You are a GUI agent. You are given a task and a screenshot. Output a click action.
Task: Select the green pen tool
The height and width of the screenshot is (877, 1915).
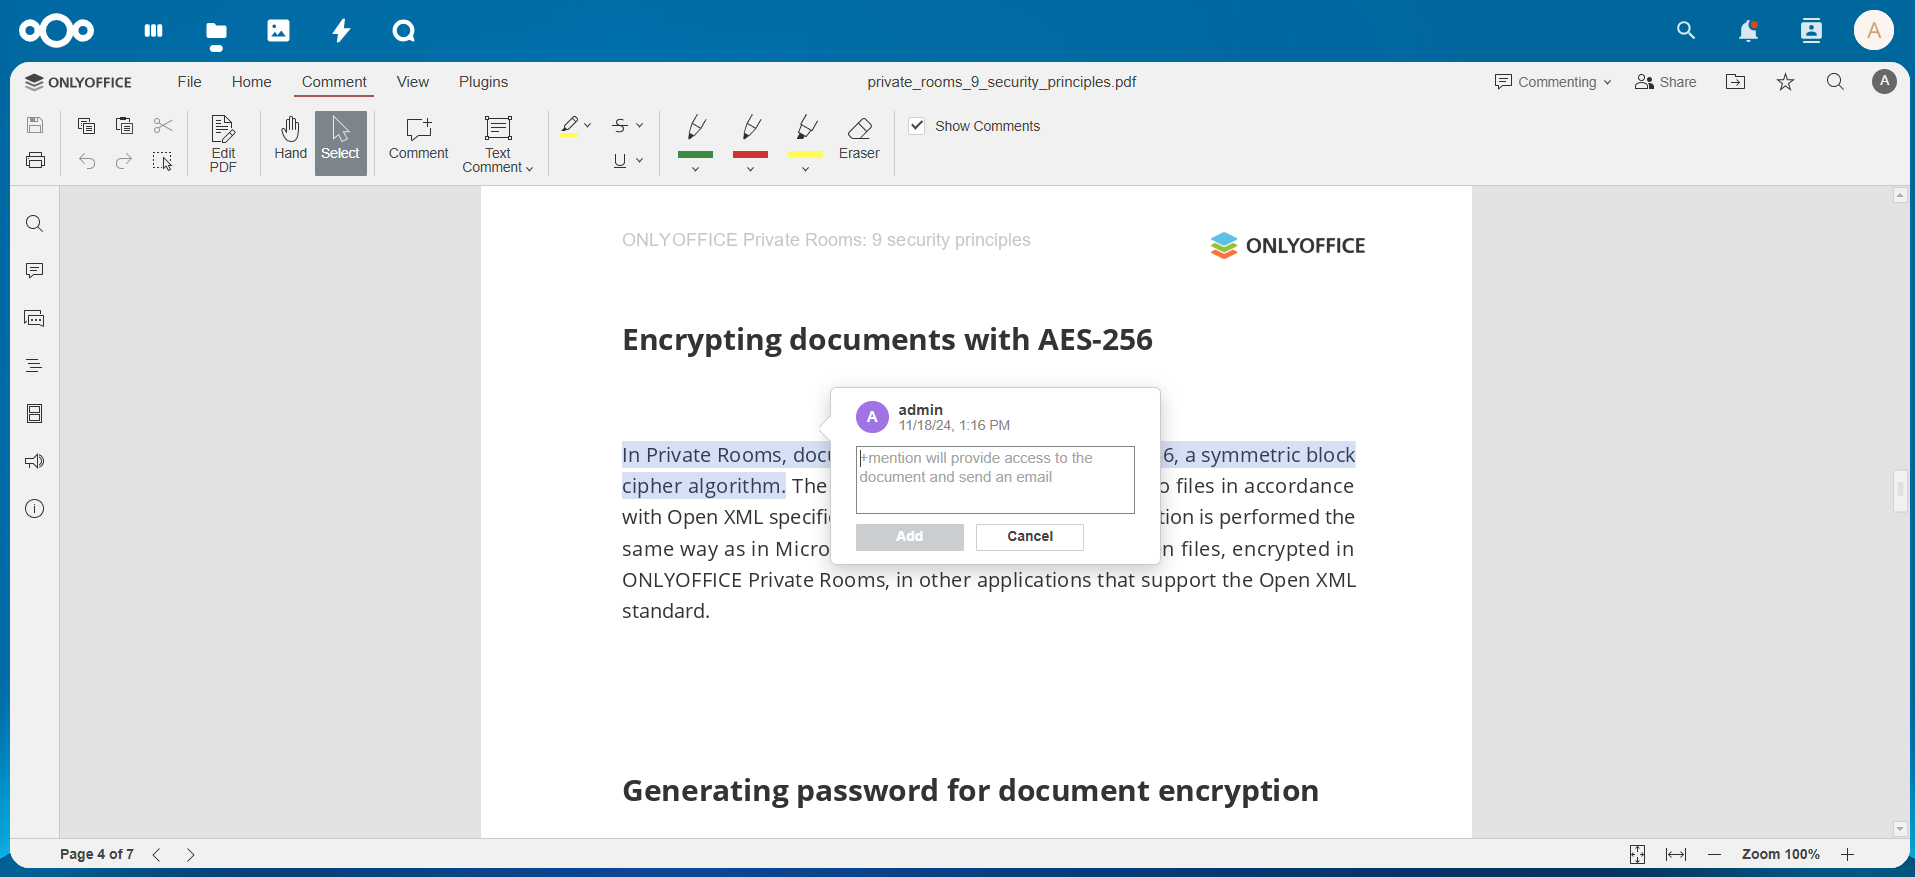(x=696, y=136)
